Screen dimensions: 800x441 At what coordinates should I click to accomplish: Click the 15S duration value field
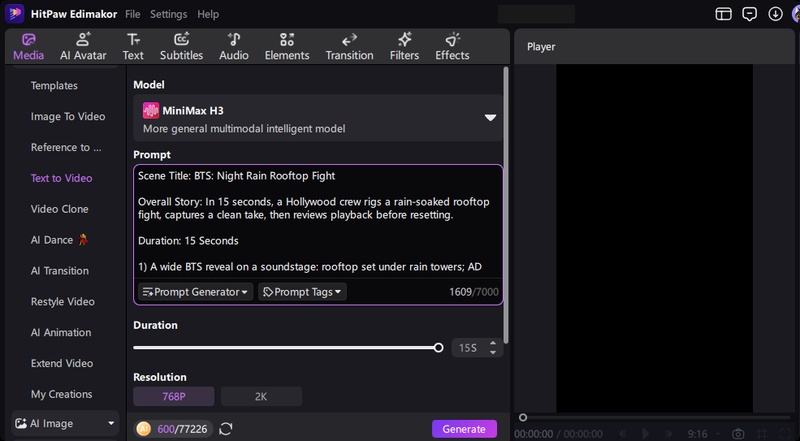[468, 348]
